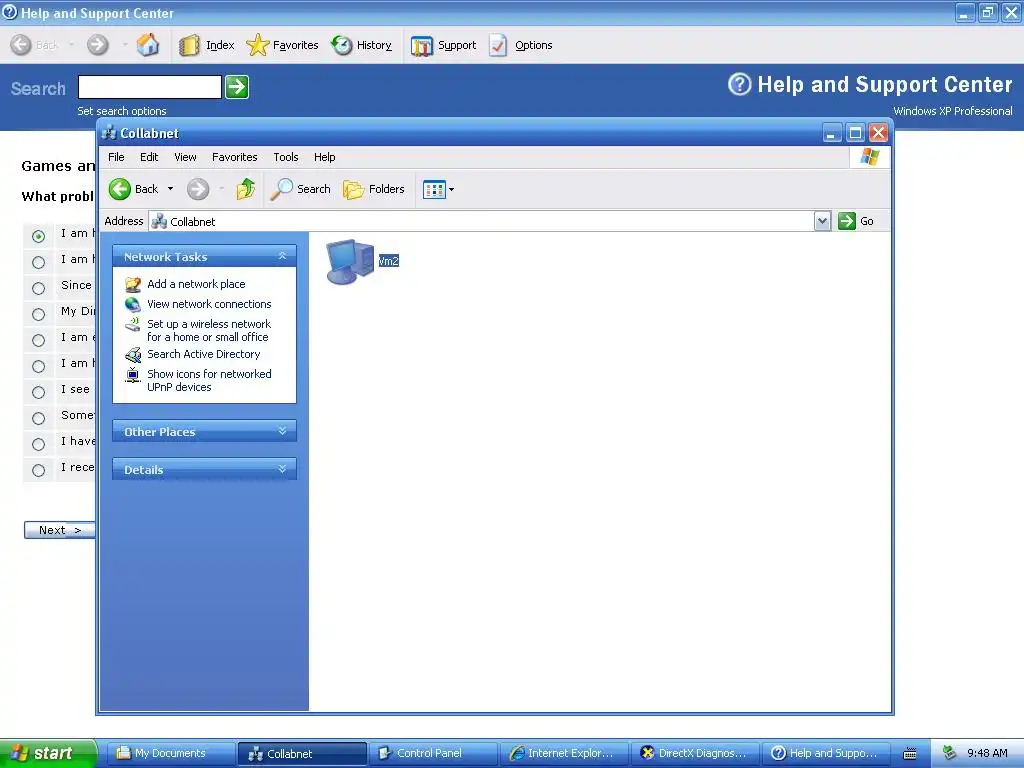This screenshot has height=768, width=1024.
Task: Select the 'My Di...' radio button
Action: 39,314
